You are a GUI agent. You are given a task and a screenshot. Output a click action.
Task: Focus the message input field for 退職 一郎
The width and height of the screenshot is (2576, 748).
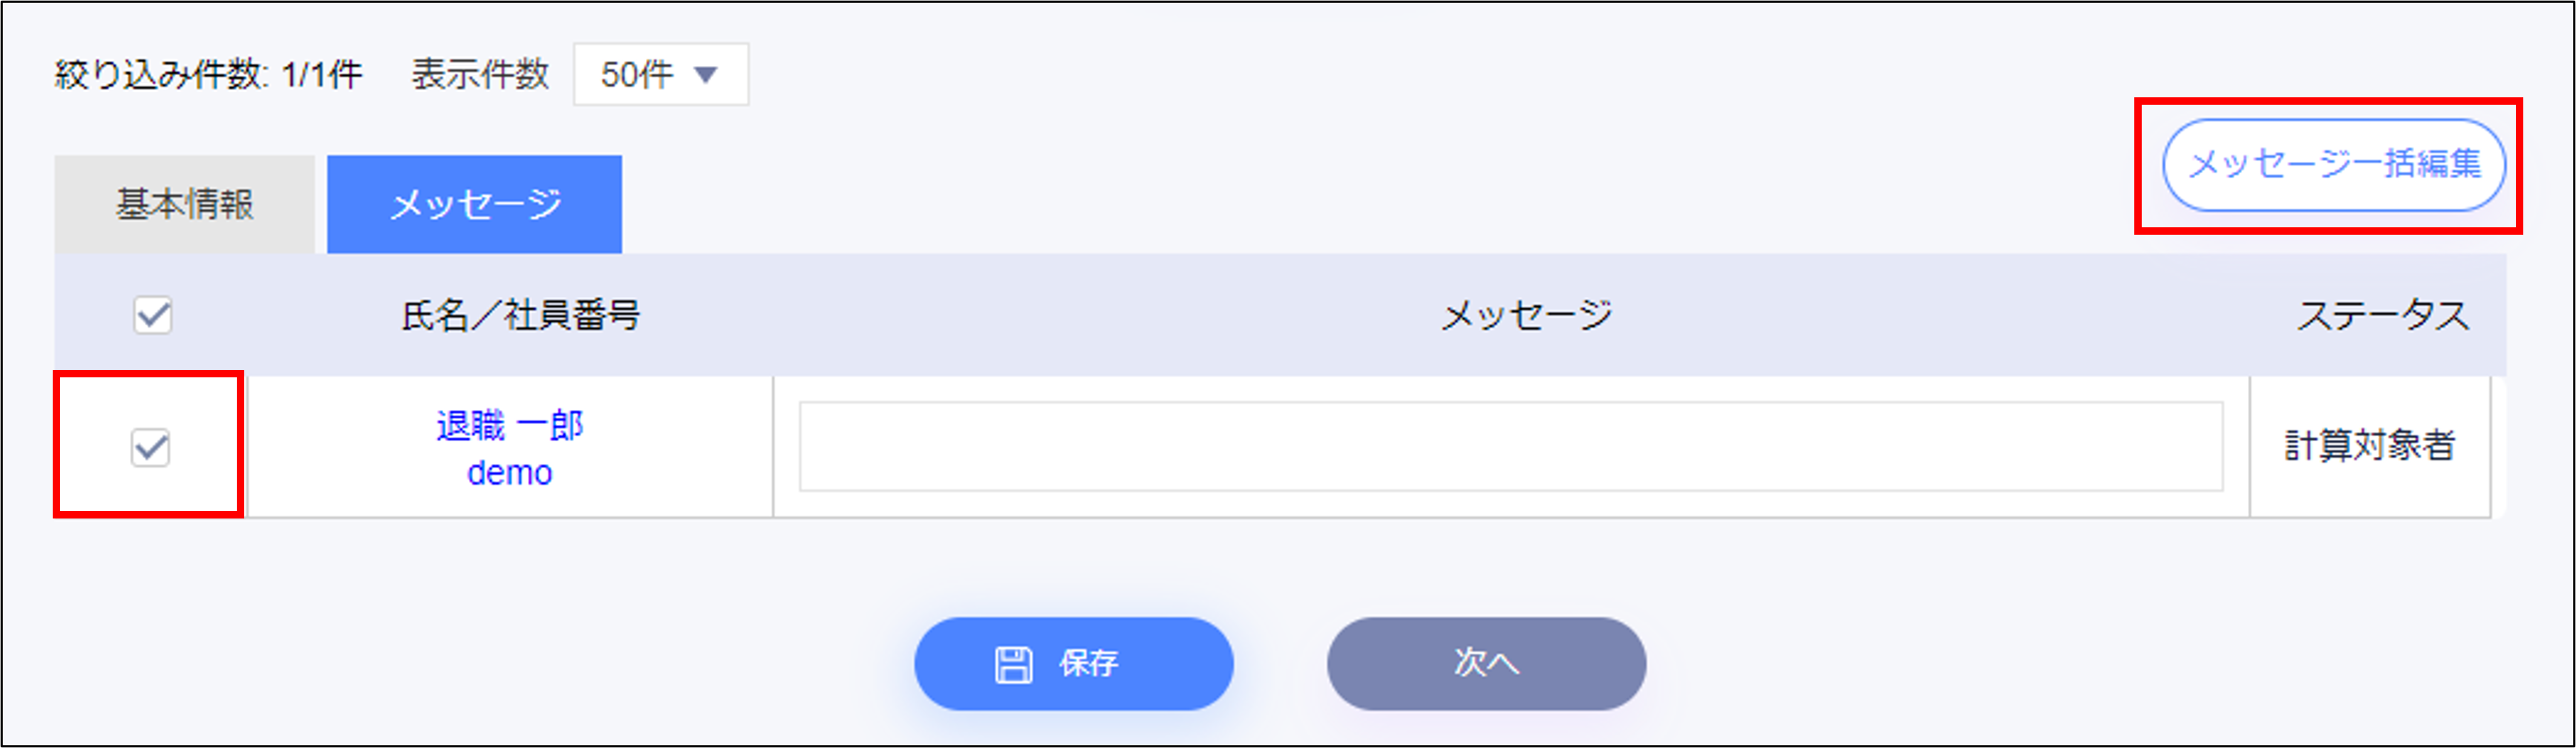point(1510,447)
